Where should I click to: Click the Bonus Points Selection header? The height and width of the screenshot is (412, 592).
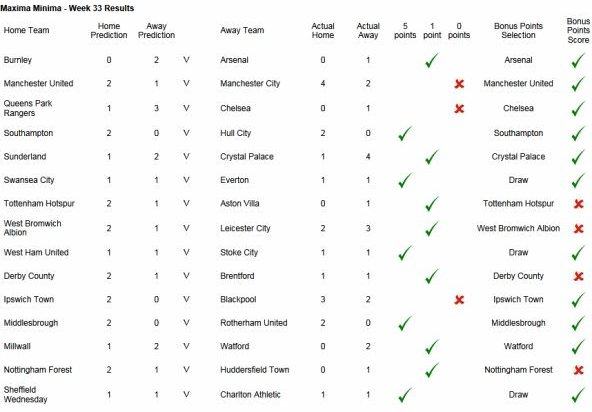pyautogui.click(x=518, y=31)
